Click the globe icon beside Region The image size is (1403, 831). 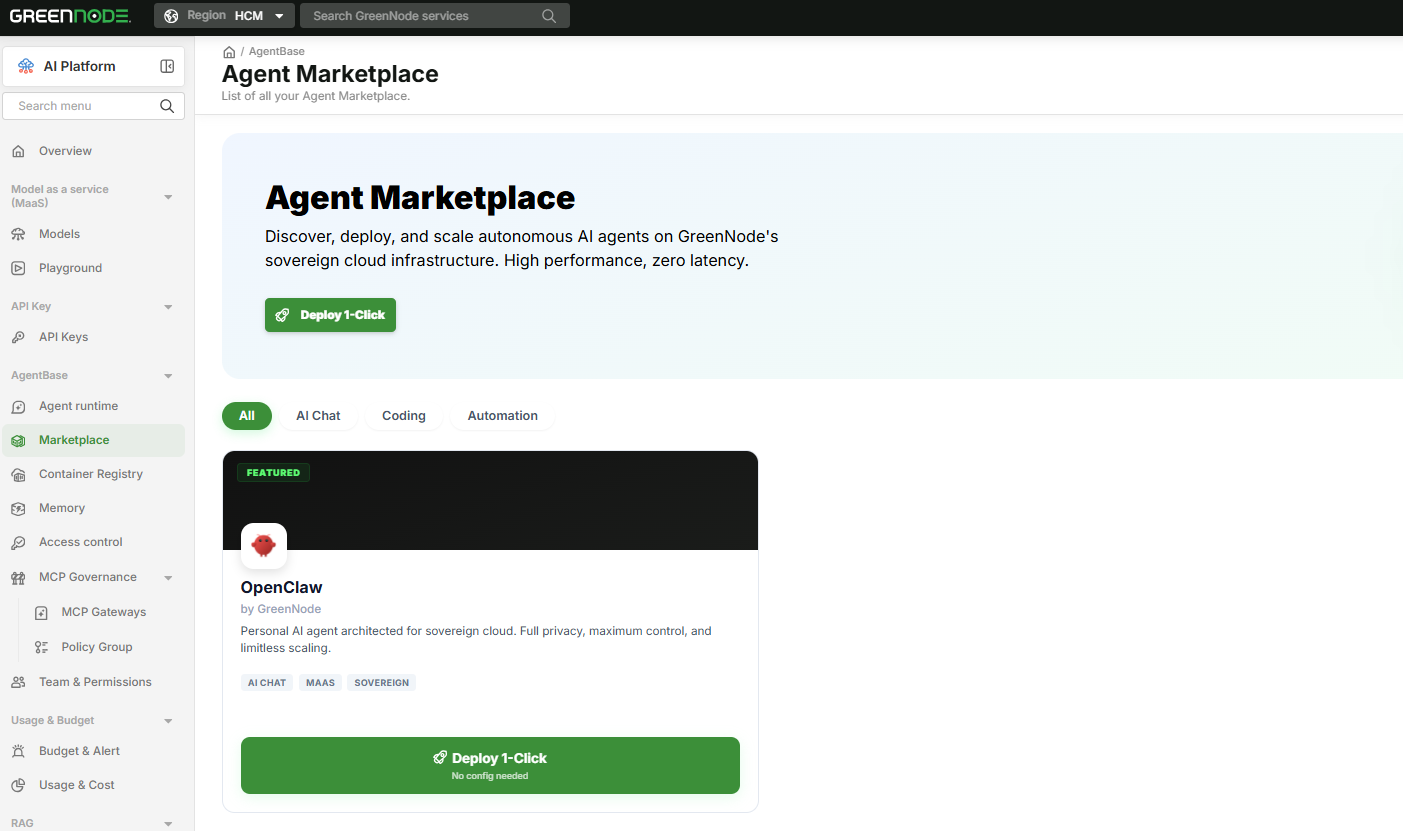pyautogui.click(x=171, y=16)
